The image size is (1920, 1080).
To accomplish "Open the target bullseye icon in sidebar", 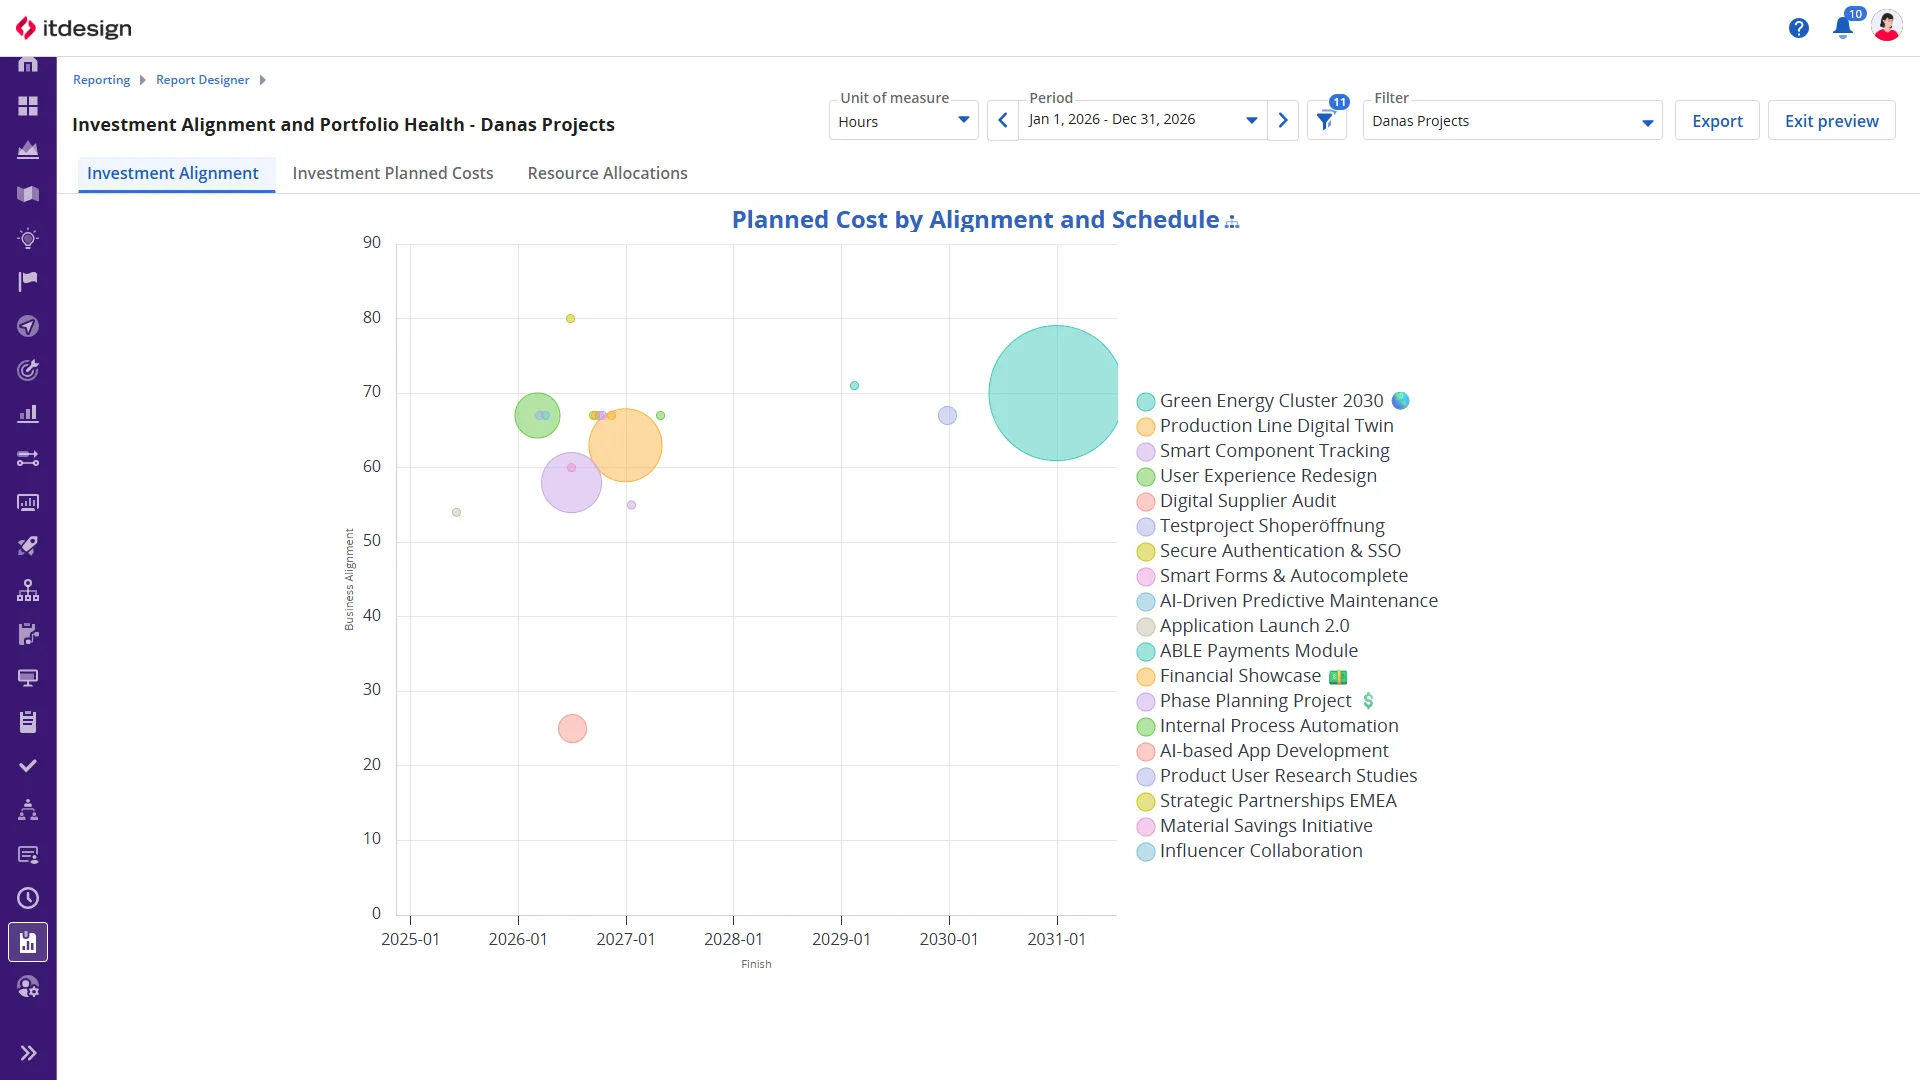I will (x=28, y=370).
